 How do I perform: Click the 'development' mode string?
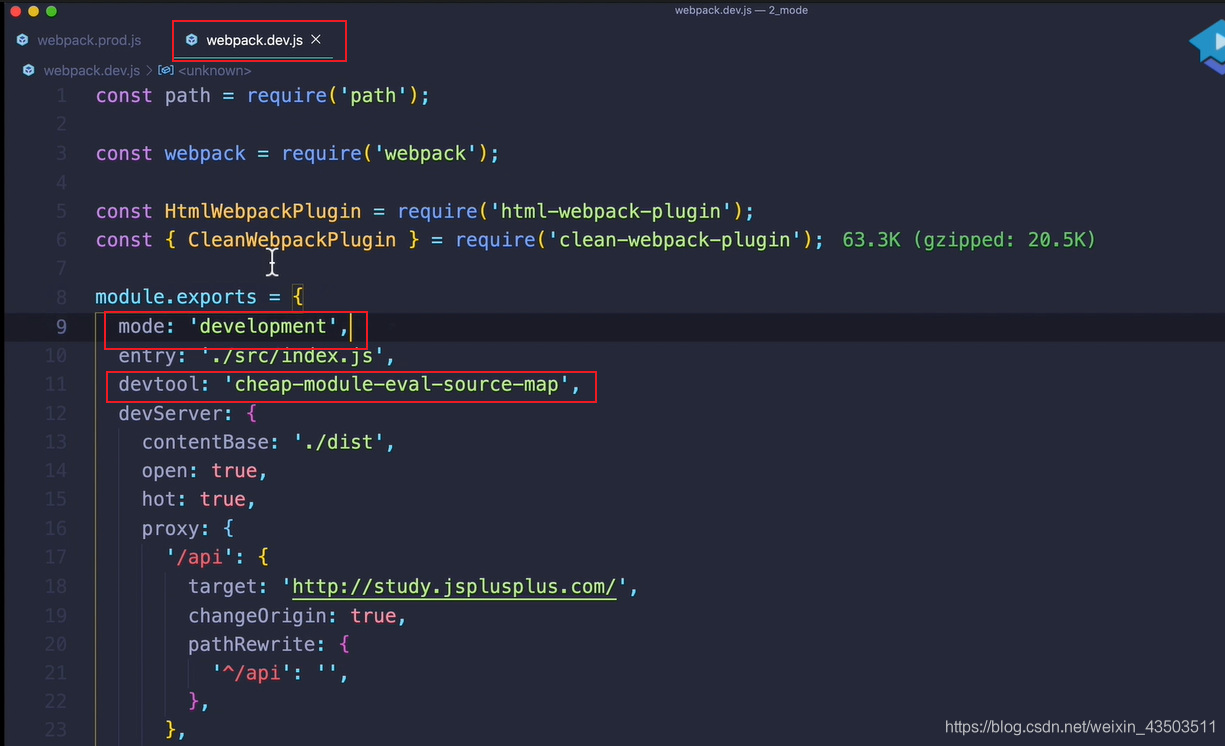[x=264, y=327]
